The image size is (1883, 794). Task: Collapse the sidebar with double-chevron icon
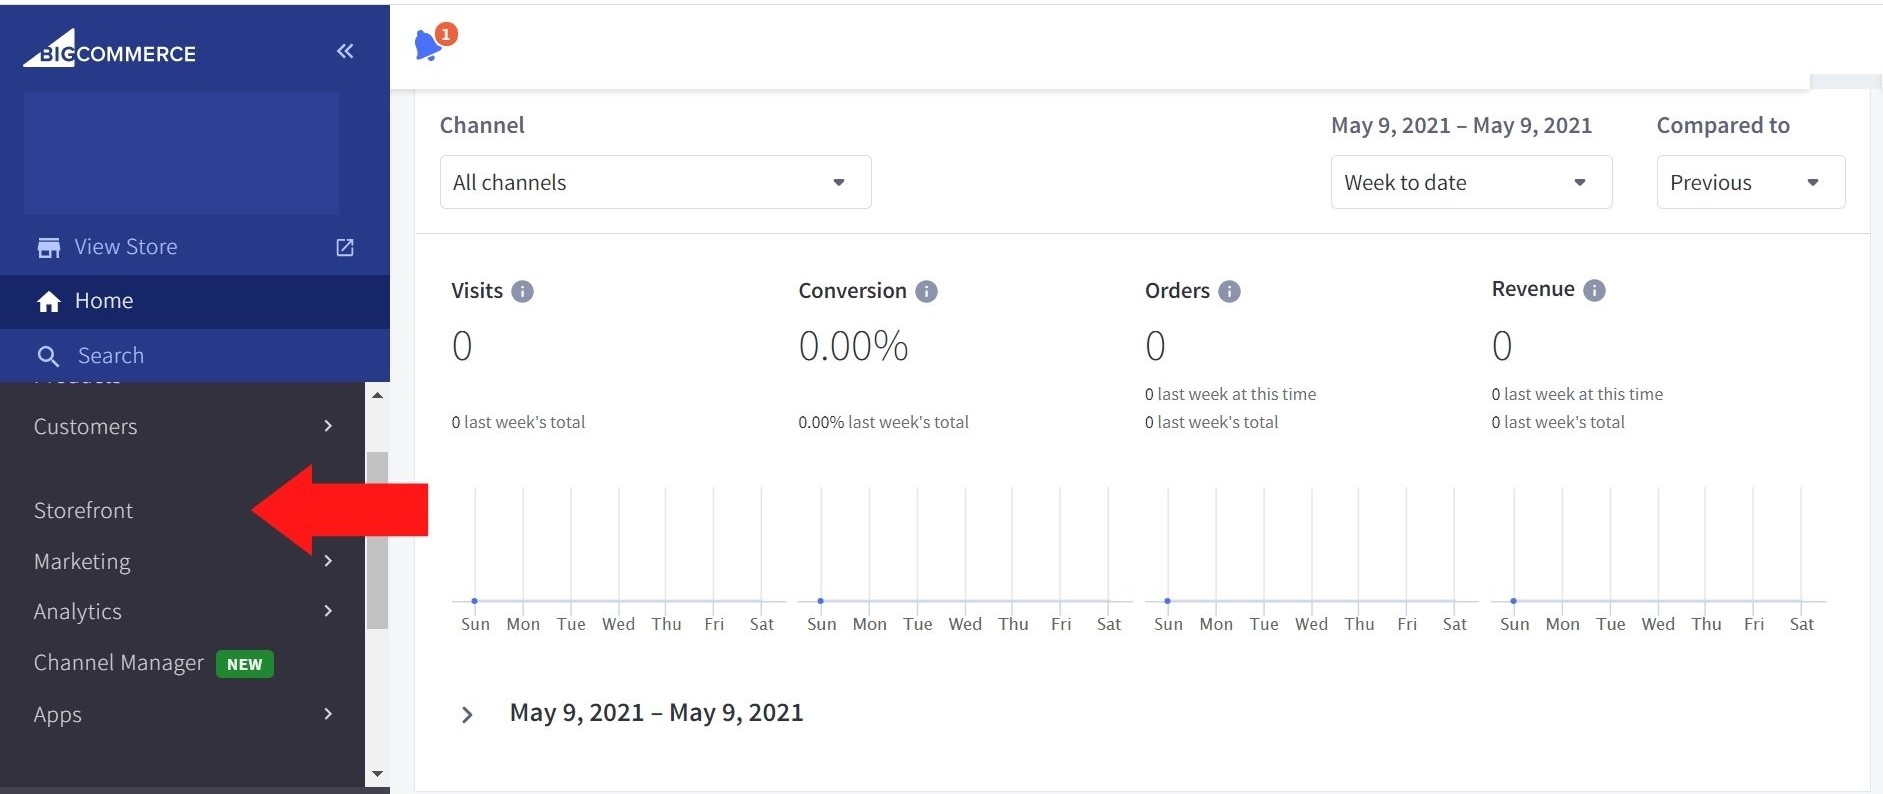click(x=345, y=51)
